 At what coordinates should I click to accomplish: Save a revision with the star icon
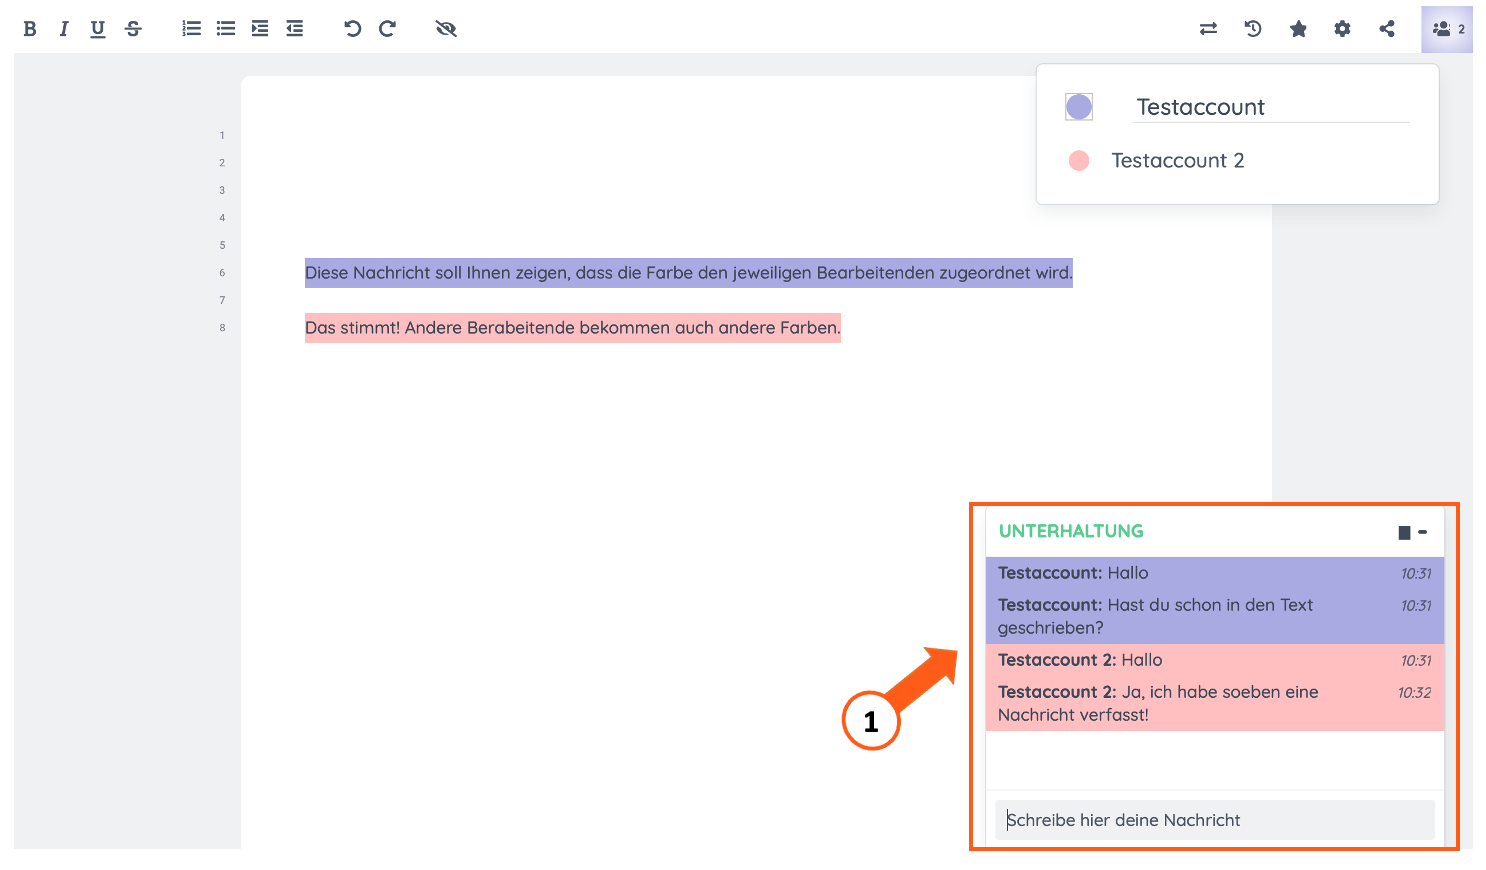pos(1298,29)
